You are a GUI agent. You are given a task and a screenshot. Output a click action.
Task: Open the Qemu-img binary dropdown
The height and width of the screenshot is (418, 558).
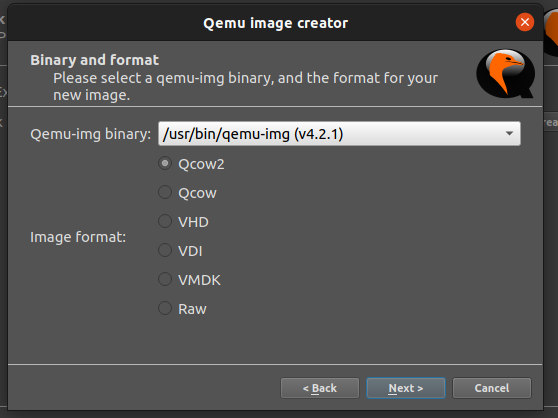tap(339, 134)
